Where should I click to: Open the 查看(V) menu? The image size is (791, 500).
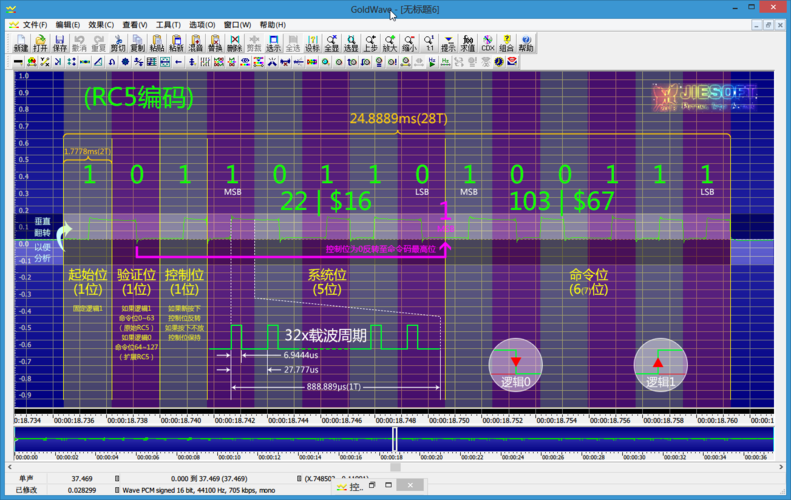[135, 25]
